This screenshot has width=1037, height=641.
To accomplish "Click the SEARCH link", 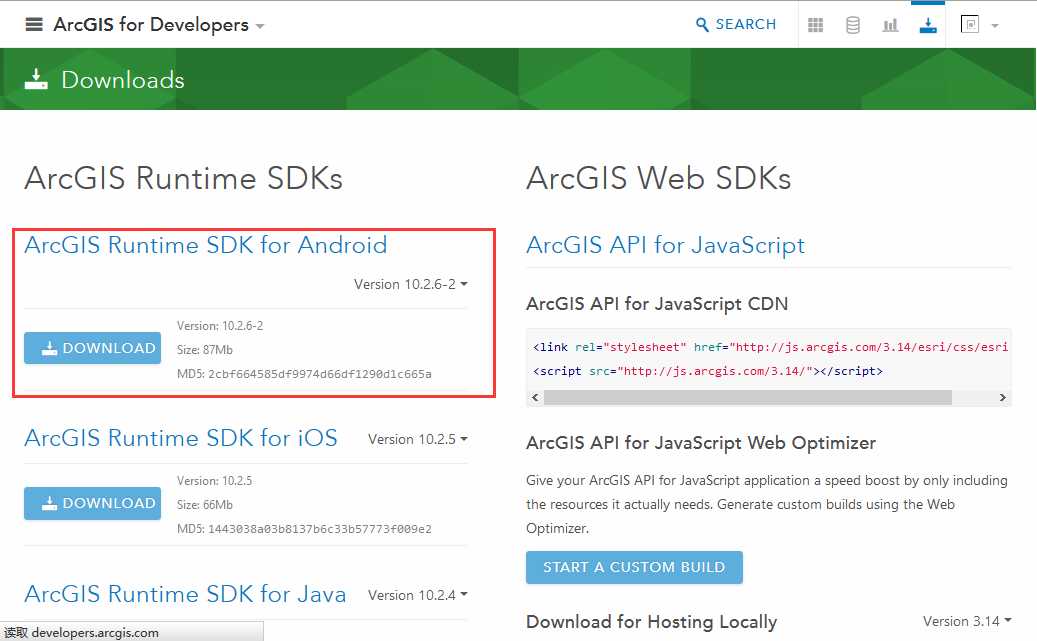I will click(736, 24).
